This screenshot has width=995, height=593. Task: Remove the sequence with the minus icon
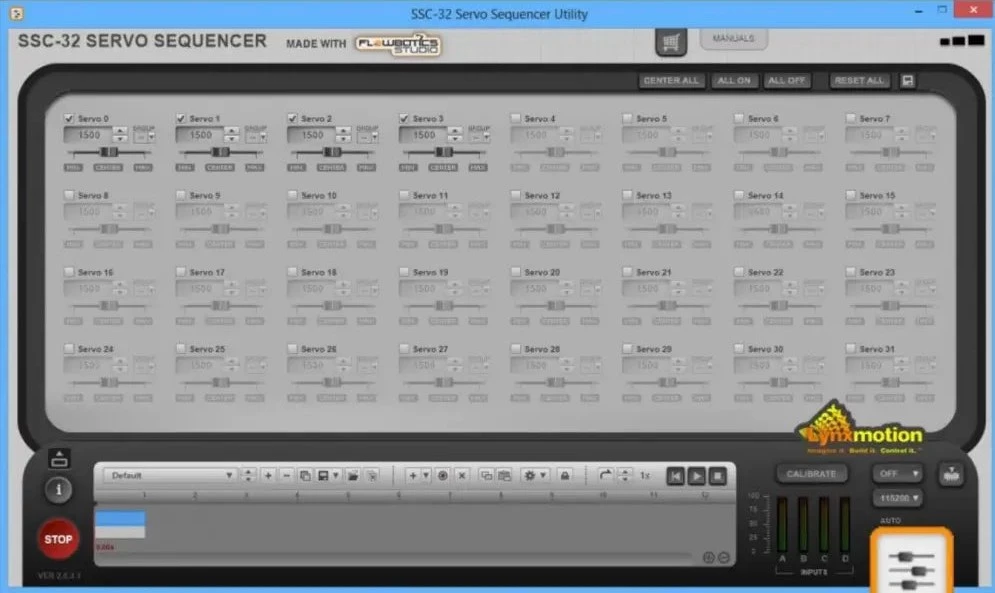coord(286,476)
